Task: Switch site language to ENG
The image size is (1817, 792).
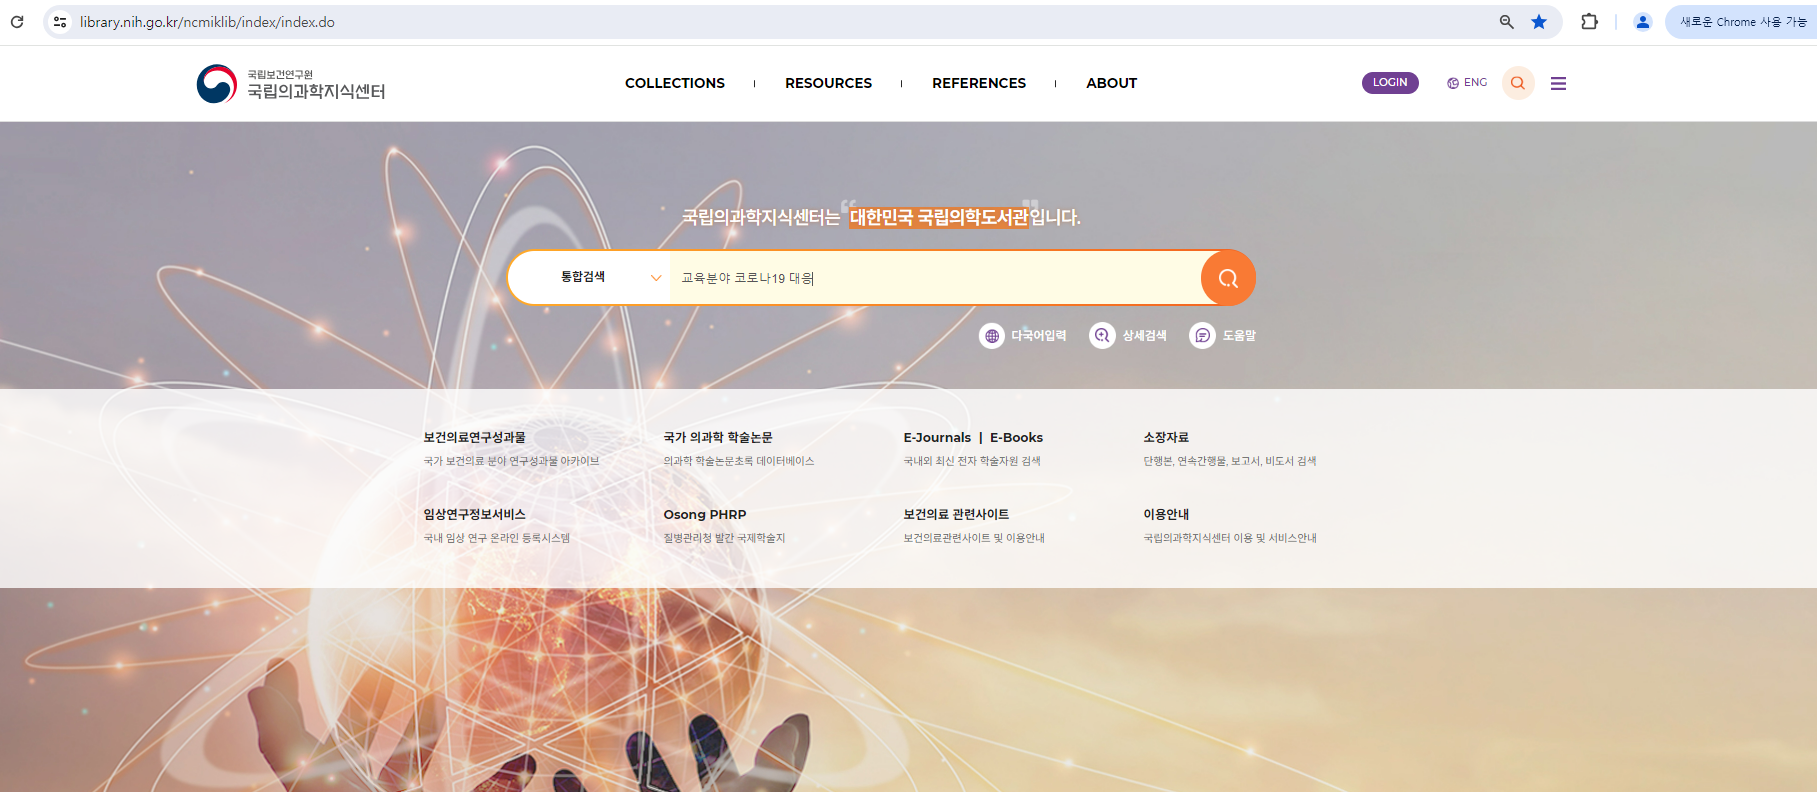Action: click(1467, 83)
